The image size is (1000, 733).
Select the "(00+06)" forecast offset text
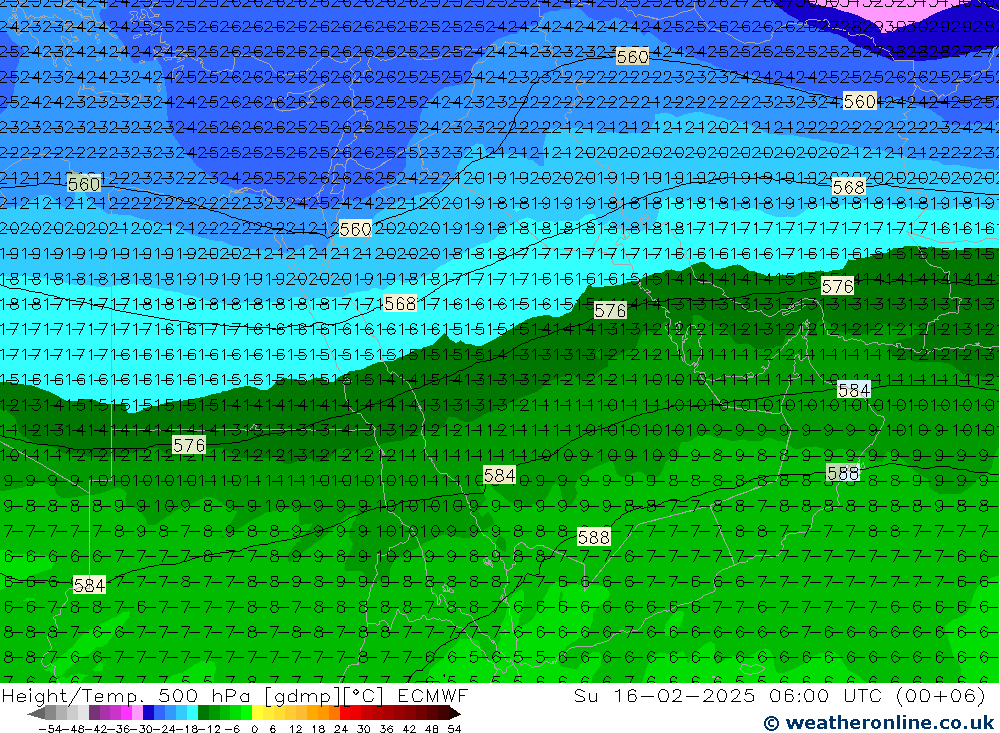941,695
